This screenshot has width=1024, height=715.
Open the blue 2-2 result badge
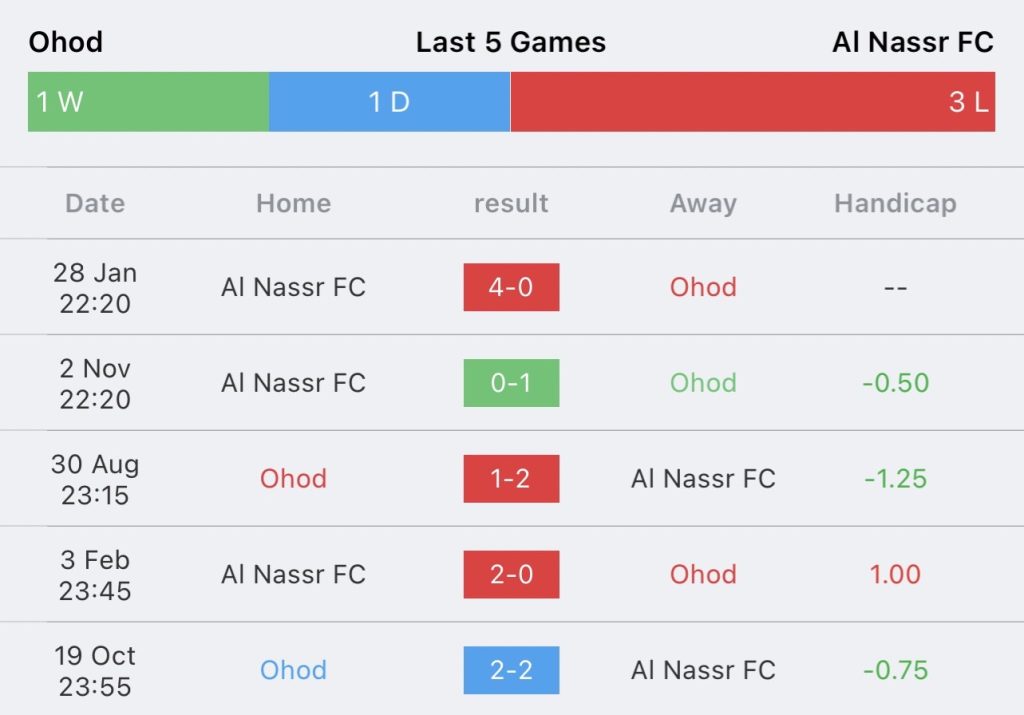pos(511,670)
